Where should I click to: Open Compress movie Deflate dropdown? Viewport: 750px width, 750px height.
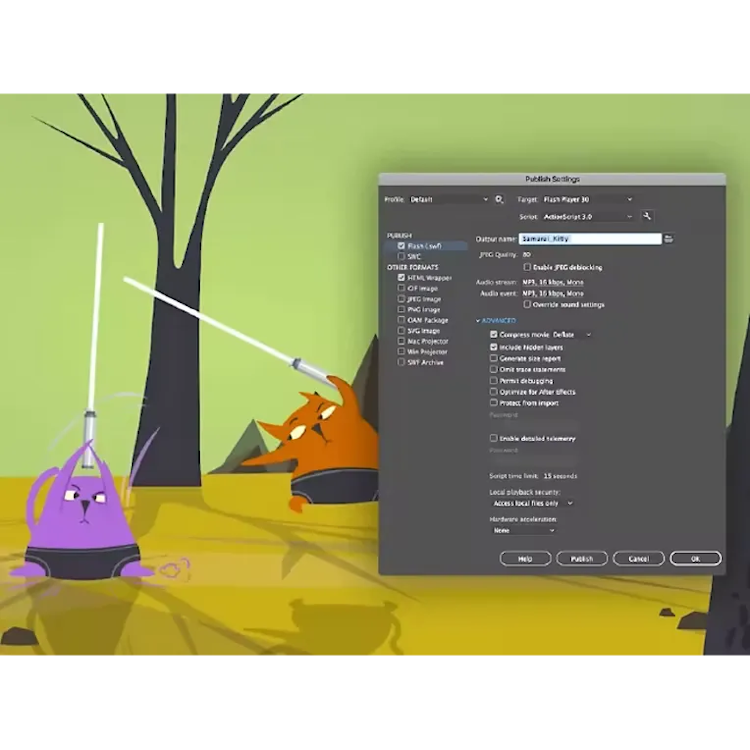click(x=572, y=335)
